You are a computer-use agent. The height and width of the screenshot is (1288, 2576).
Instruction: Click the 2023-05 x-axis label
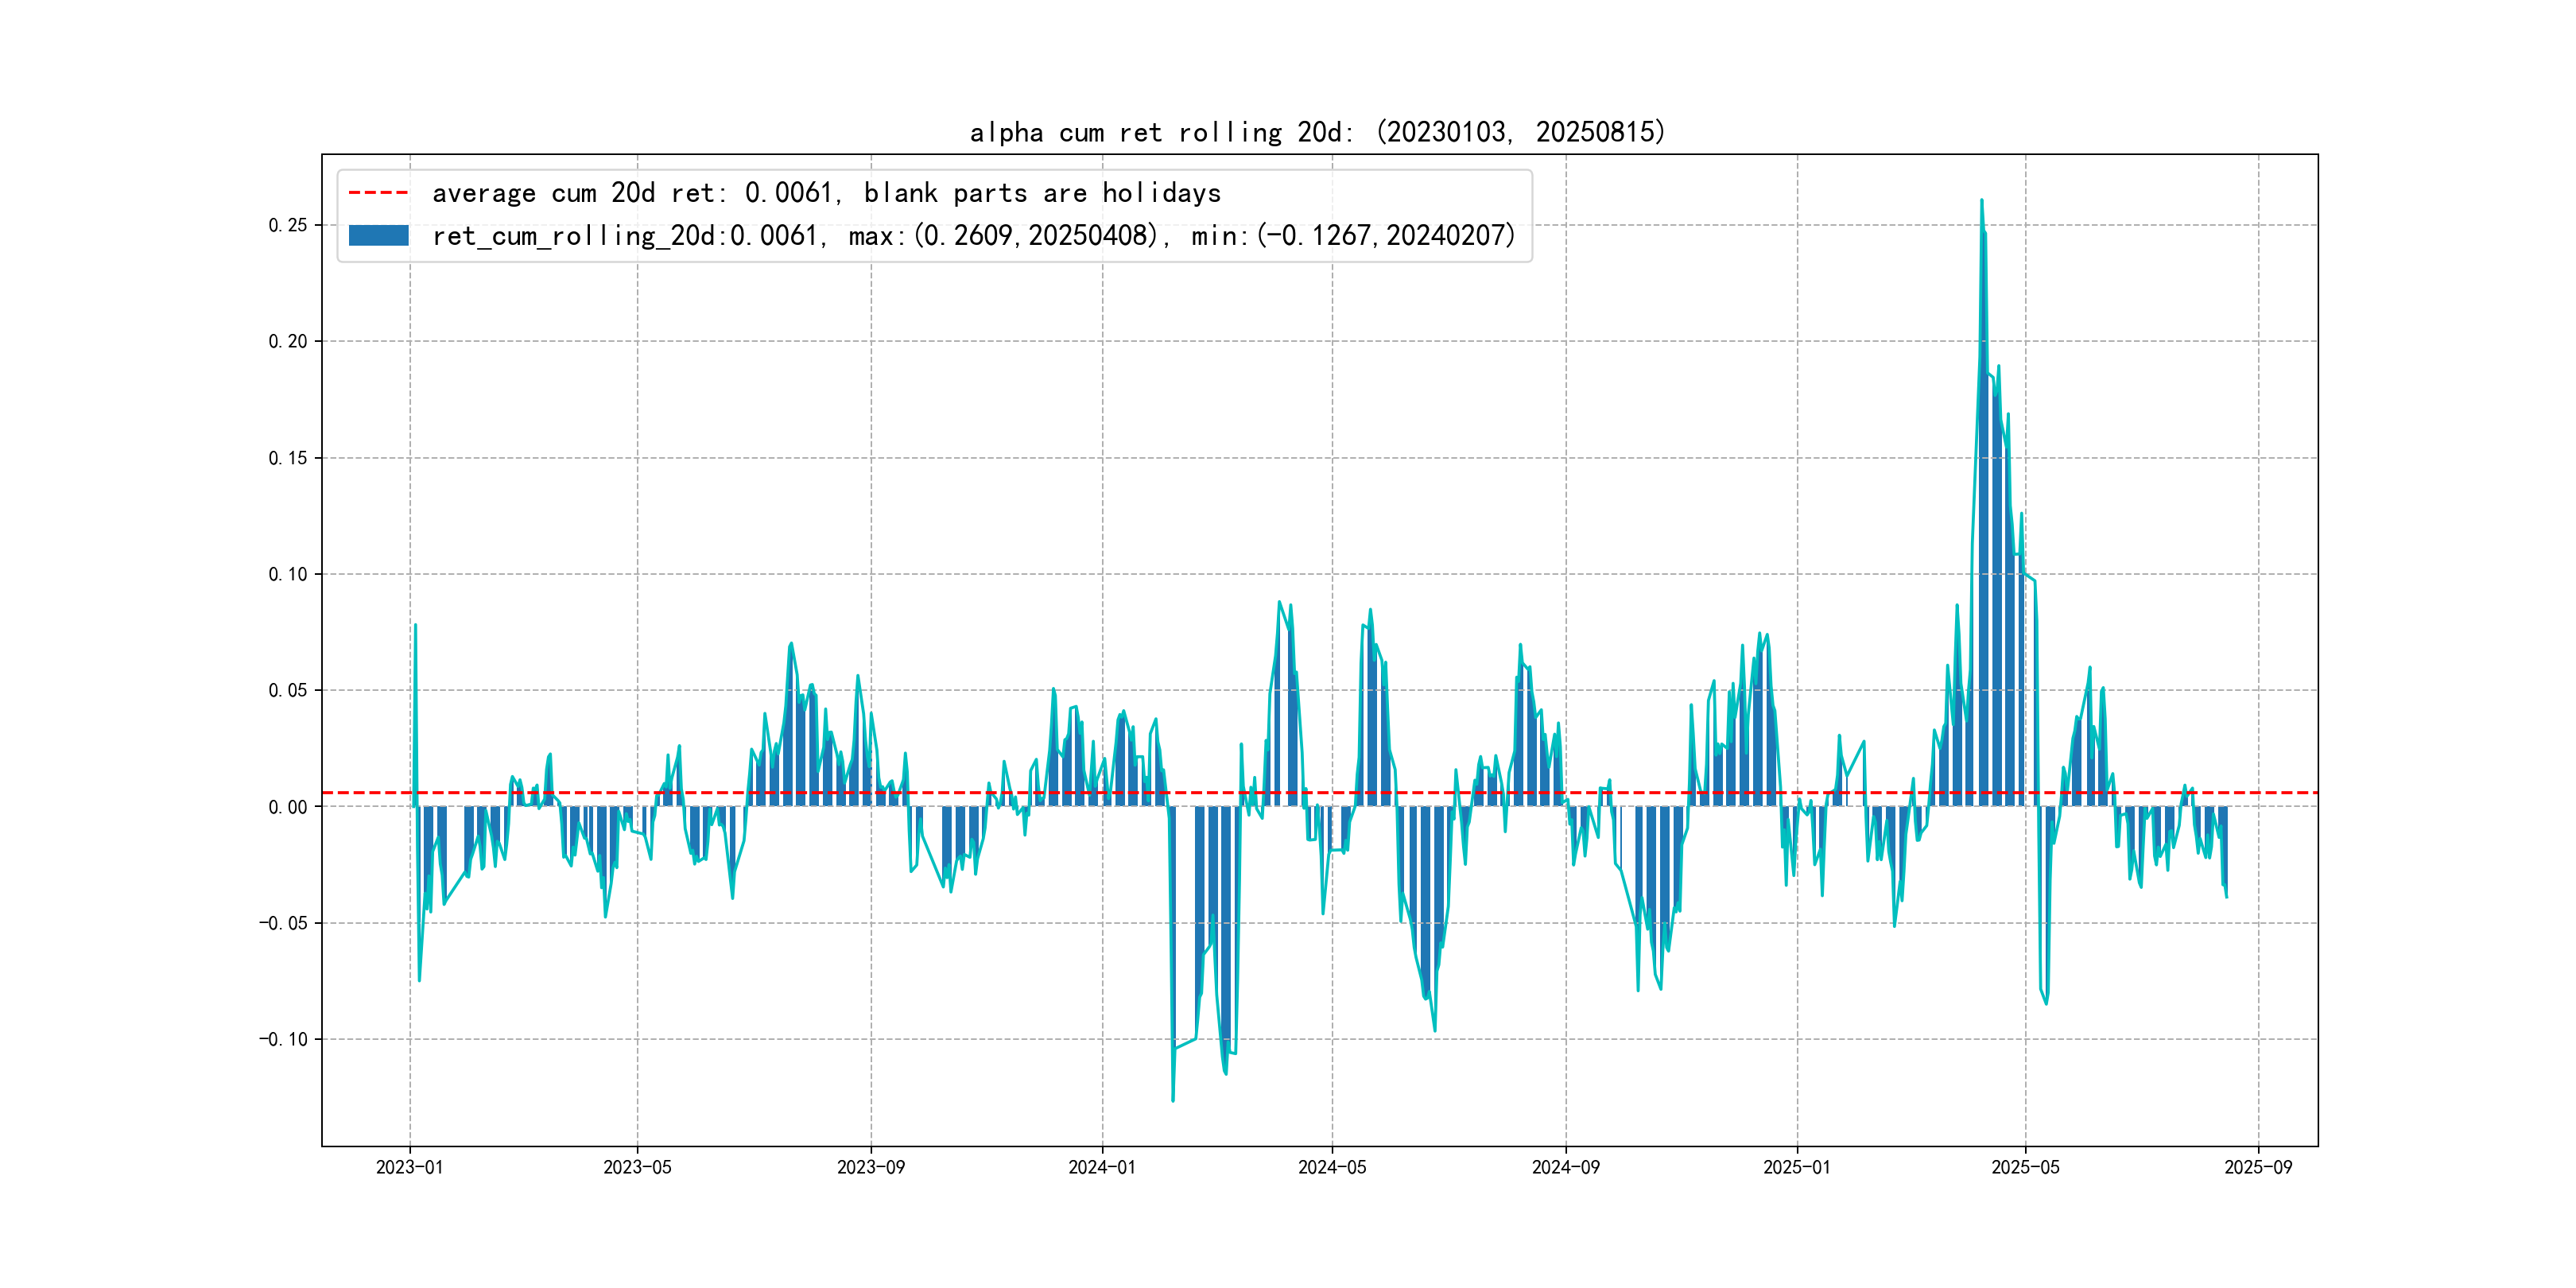pyautogui.click(x=637, y=1167)
